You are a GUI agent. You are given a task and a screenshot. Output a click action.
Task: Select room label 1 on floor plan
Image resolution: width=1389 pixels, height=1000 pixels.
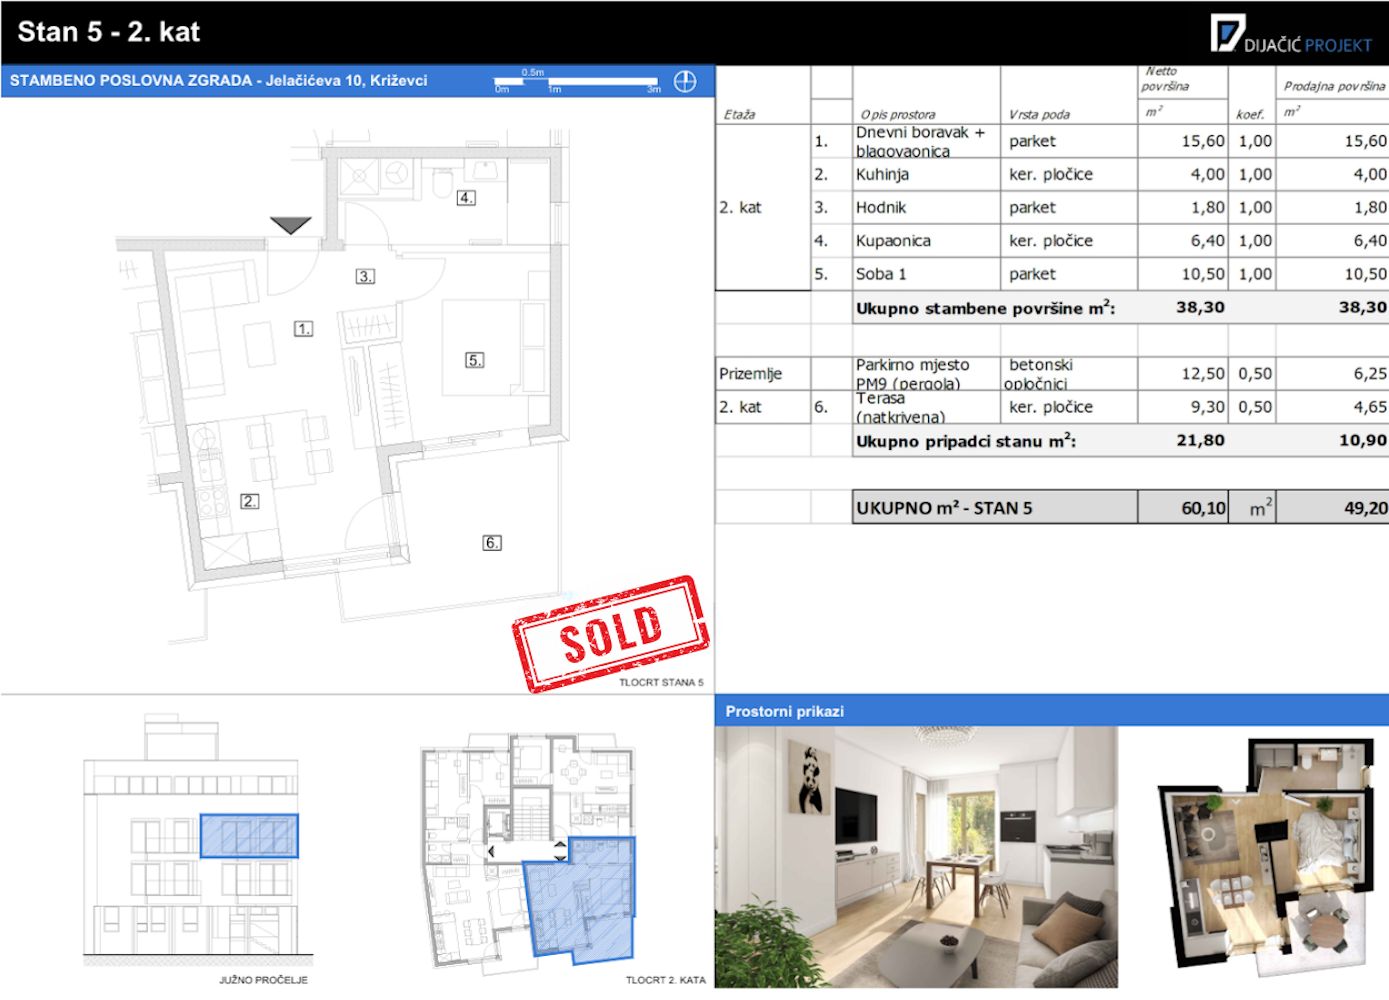click(x=303, y=328)
